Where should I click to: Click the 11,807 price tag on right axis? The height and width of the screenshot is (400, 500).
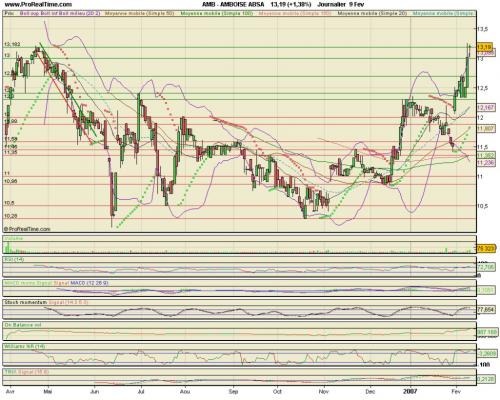click(x=486, y=129)
